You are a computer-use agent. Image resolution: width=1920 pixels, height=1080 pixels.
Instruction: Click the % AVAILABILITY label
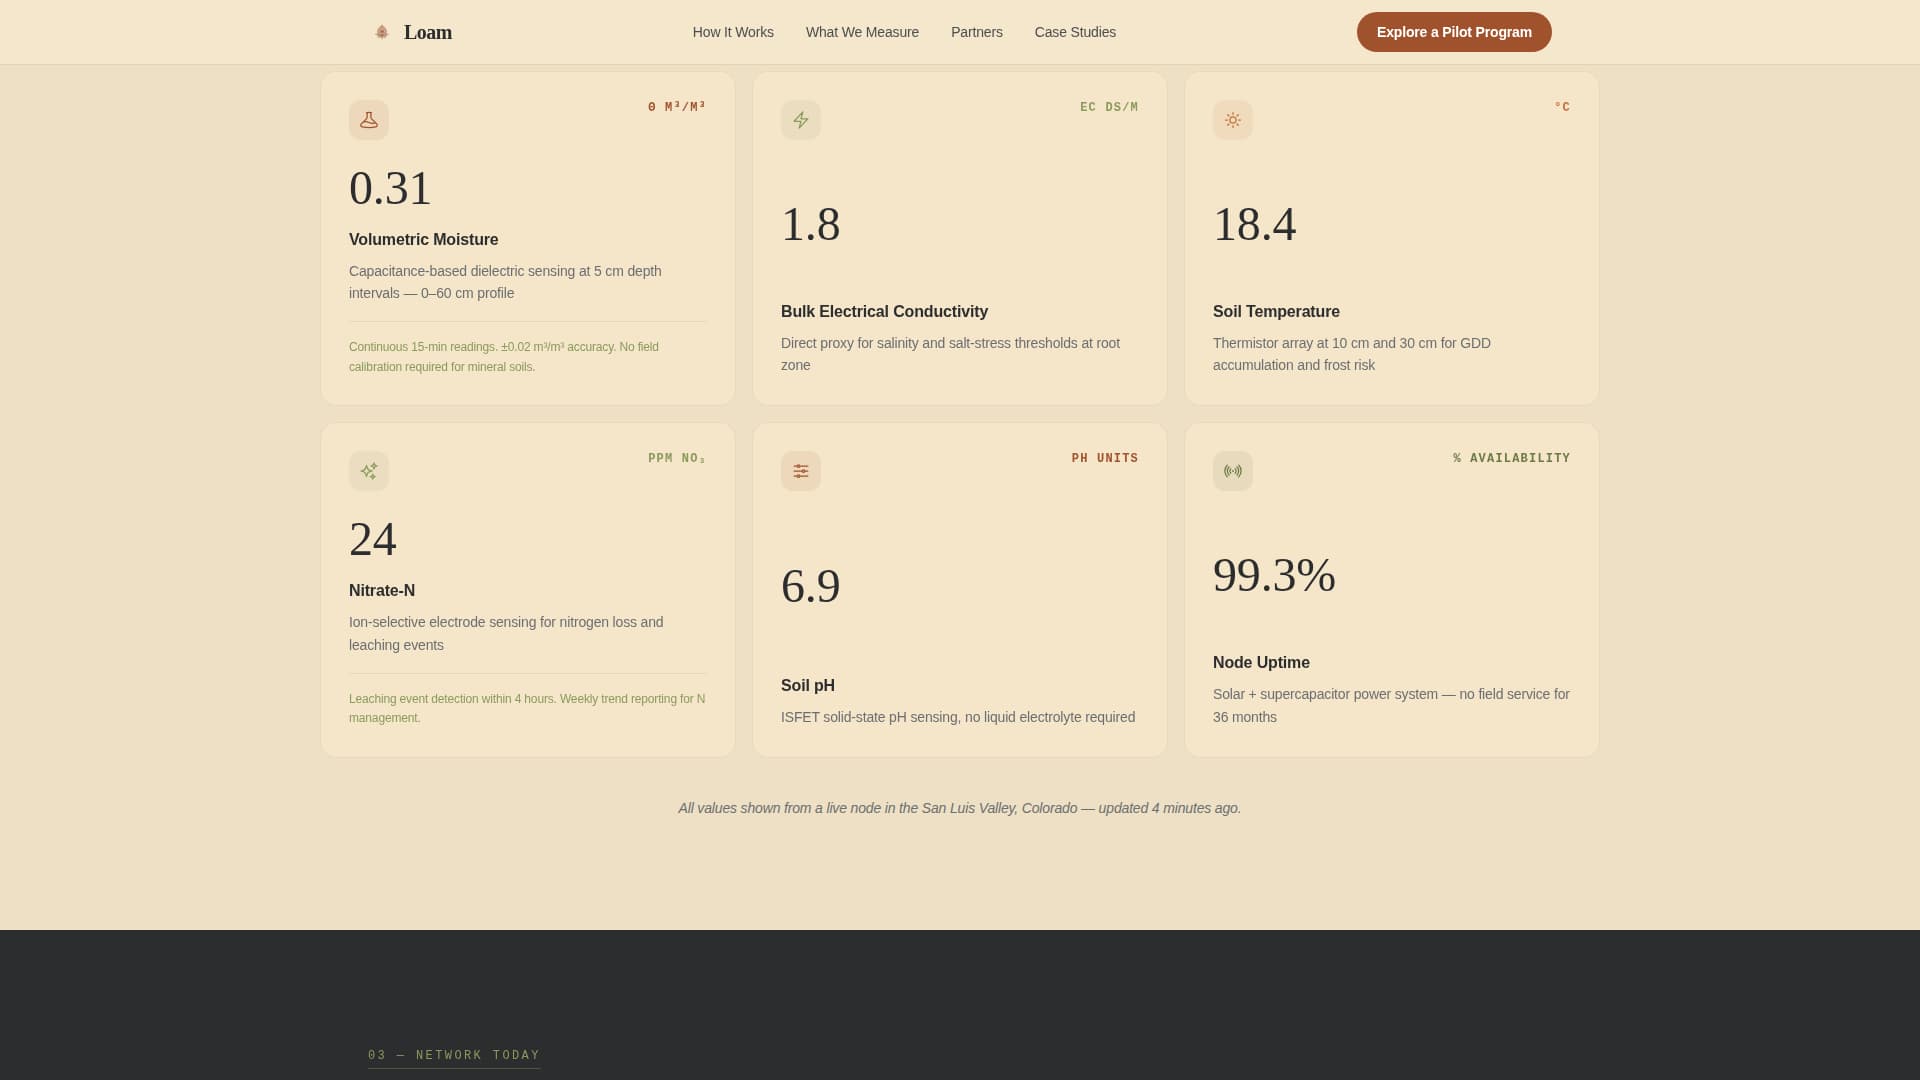click(x=1511, y=458)
